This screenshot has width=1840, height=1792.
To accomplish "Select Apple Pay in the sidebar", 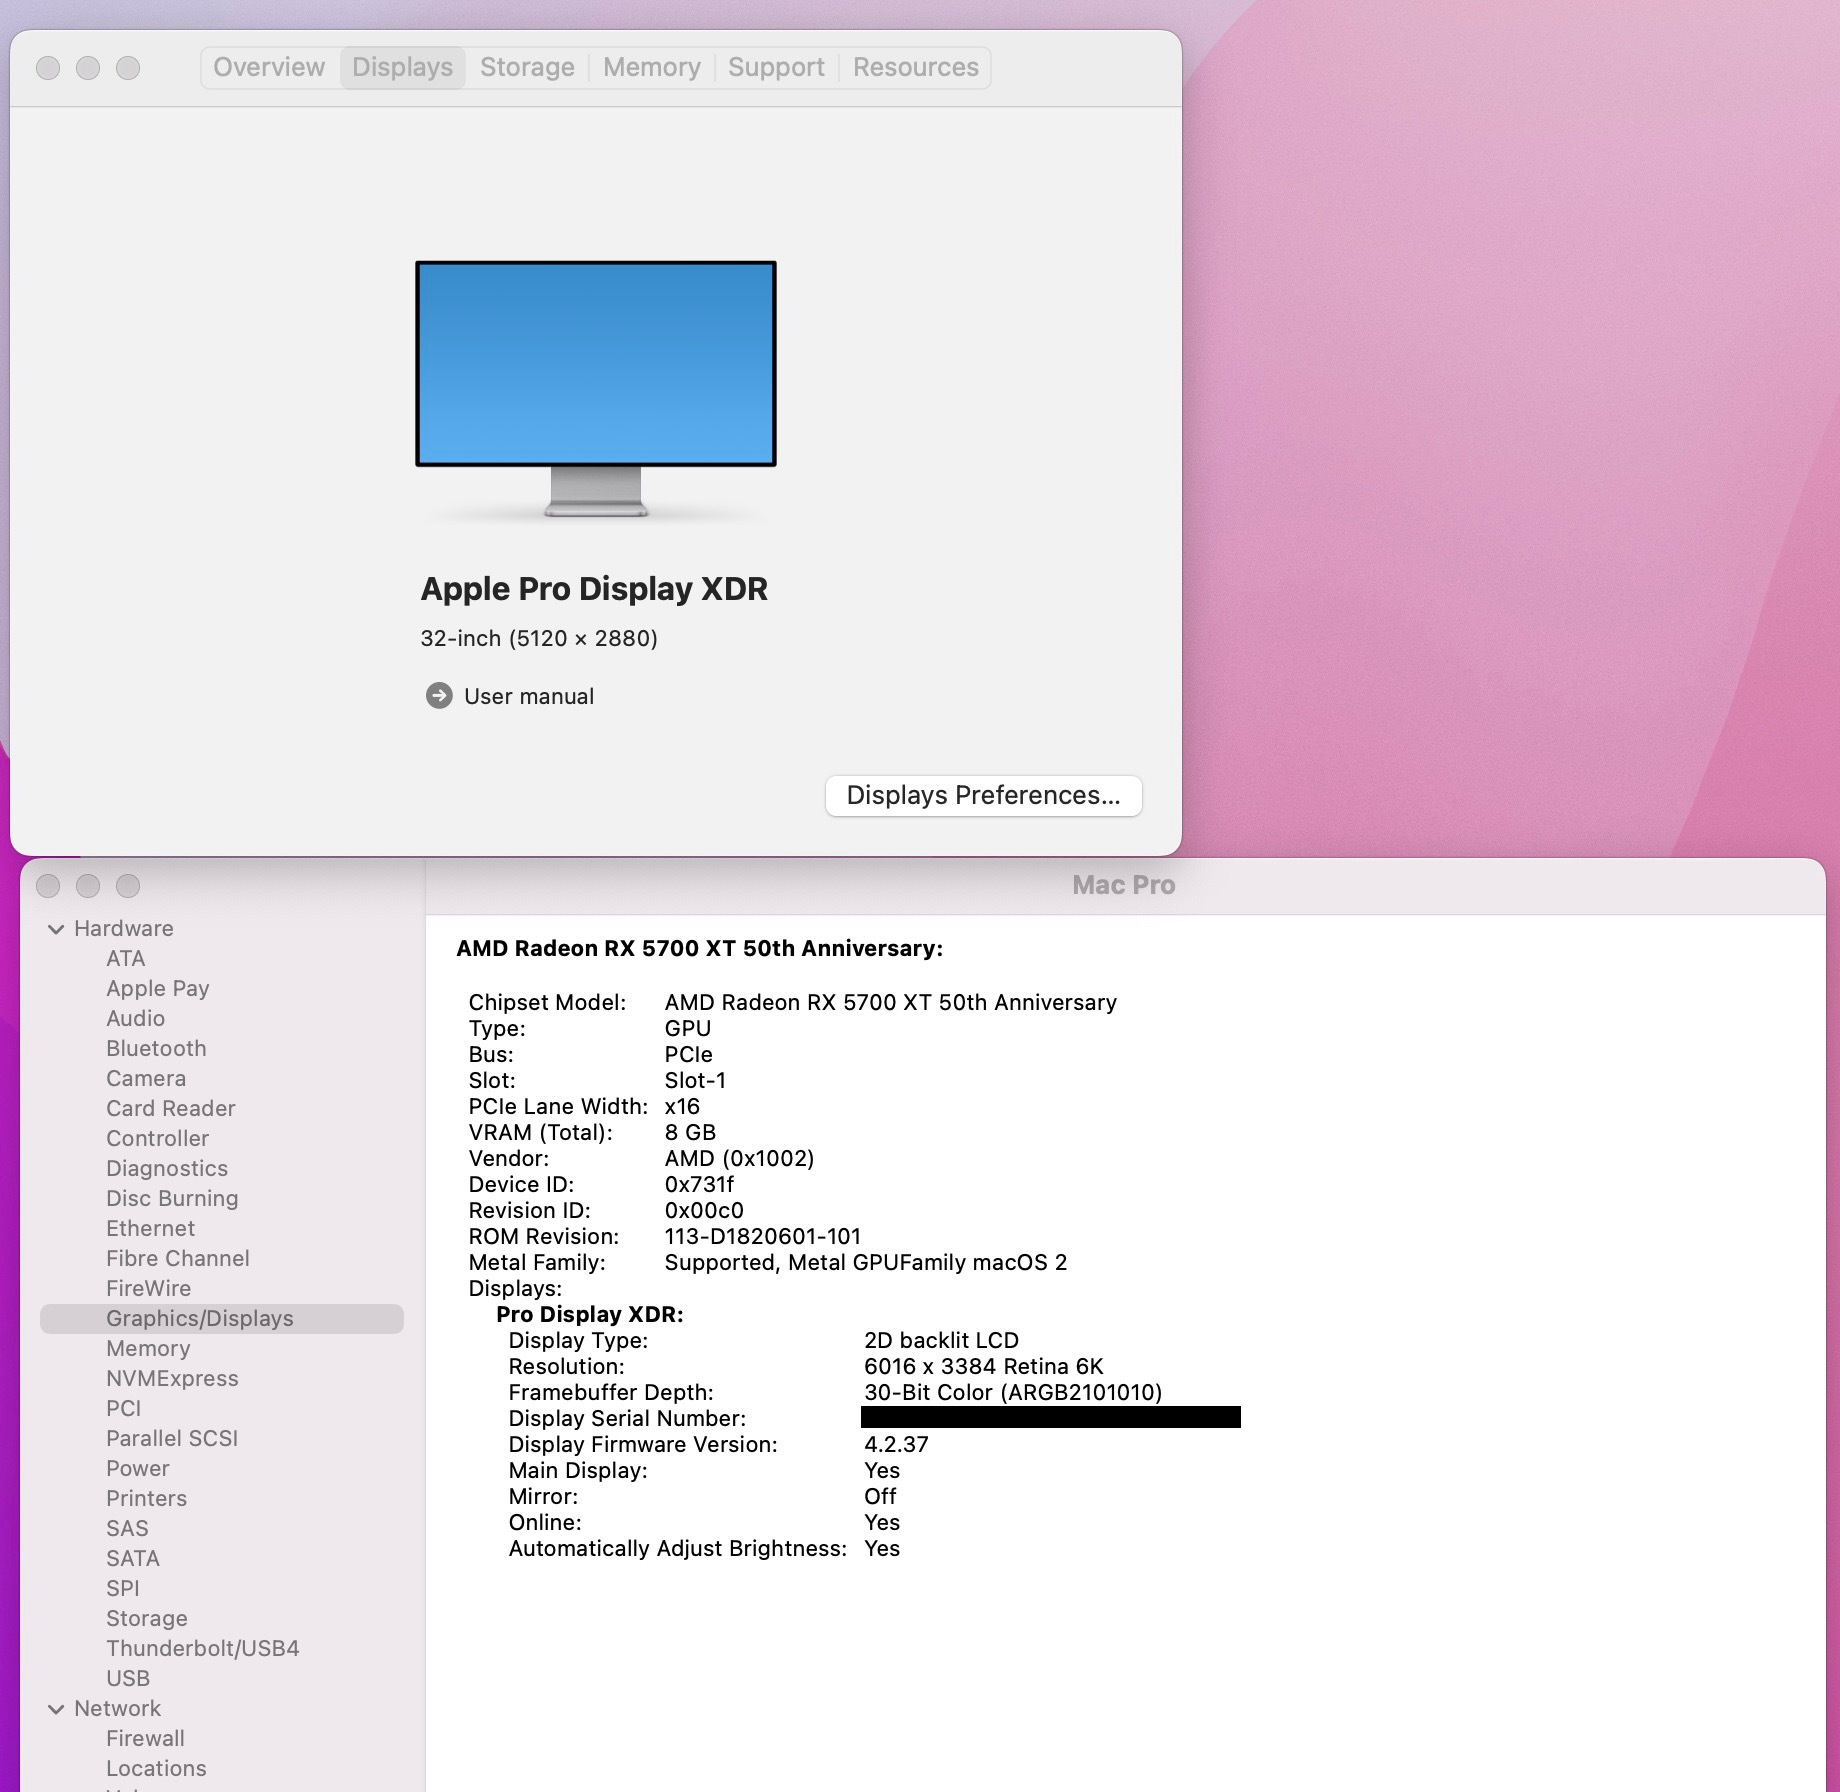I will [x=158, y=988].
